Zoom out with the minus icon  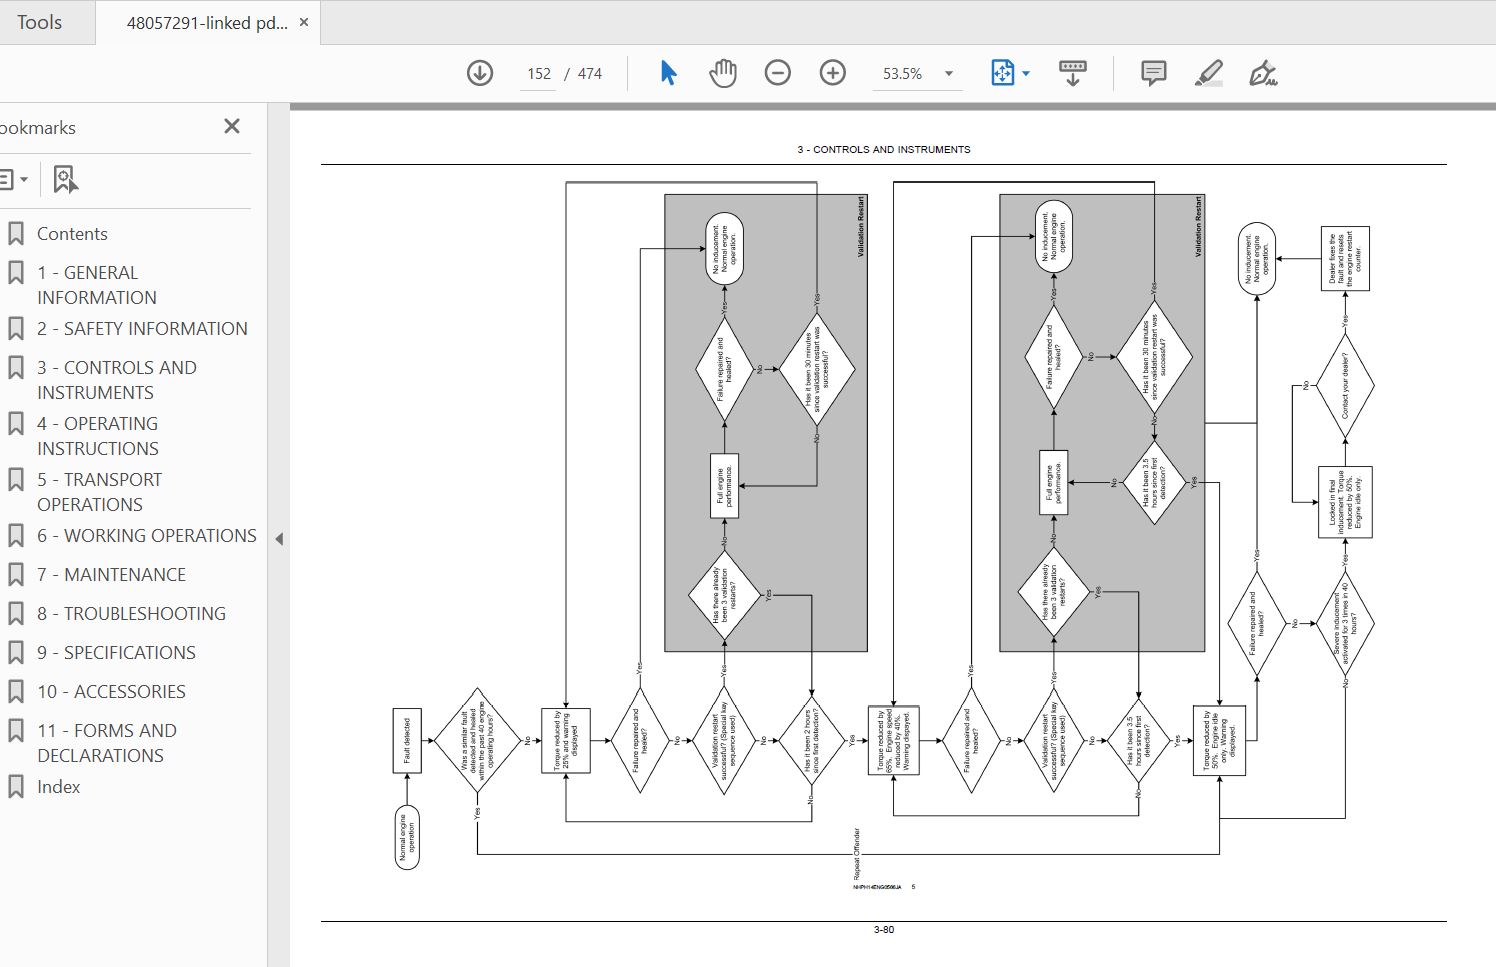pos(778,73)
